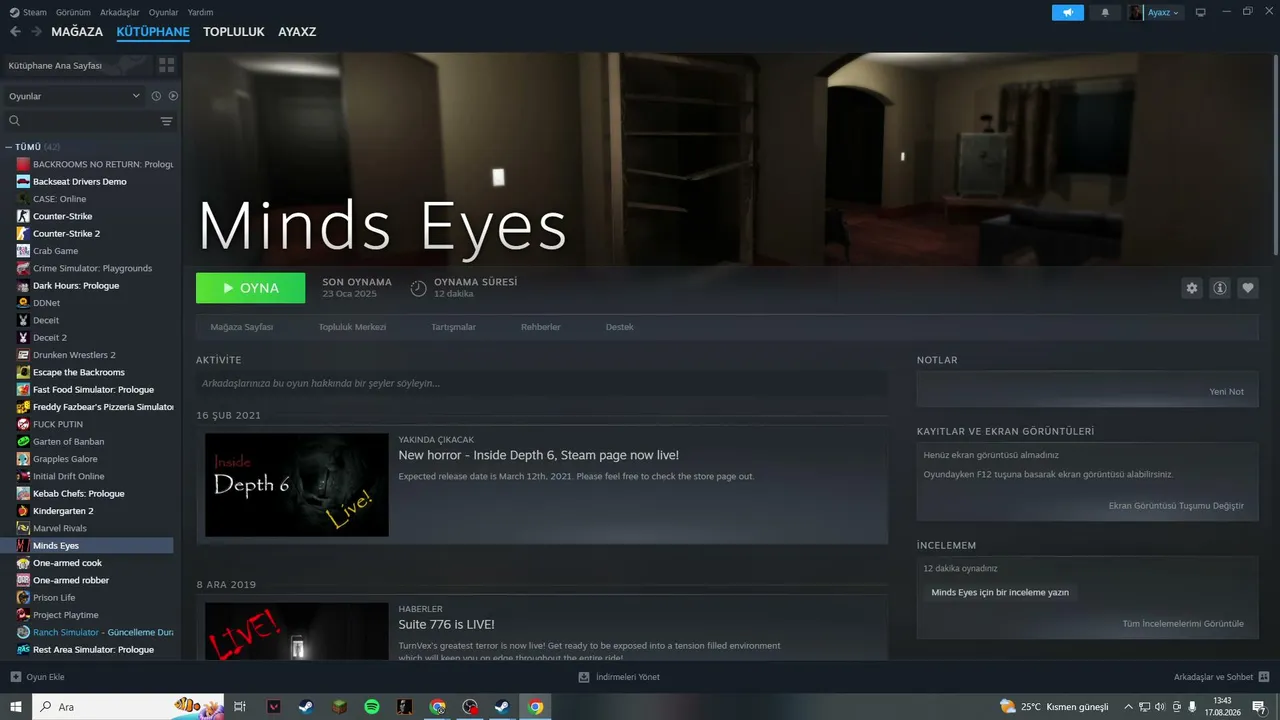Viewport: 1280px width, 720px height.
Task: Go back with the left arrow
Action: point(15,32)
